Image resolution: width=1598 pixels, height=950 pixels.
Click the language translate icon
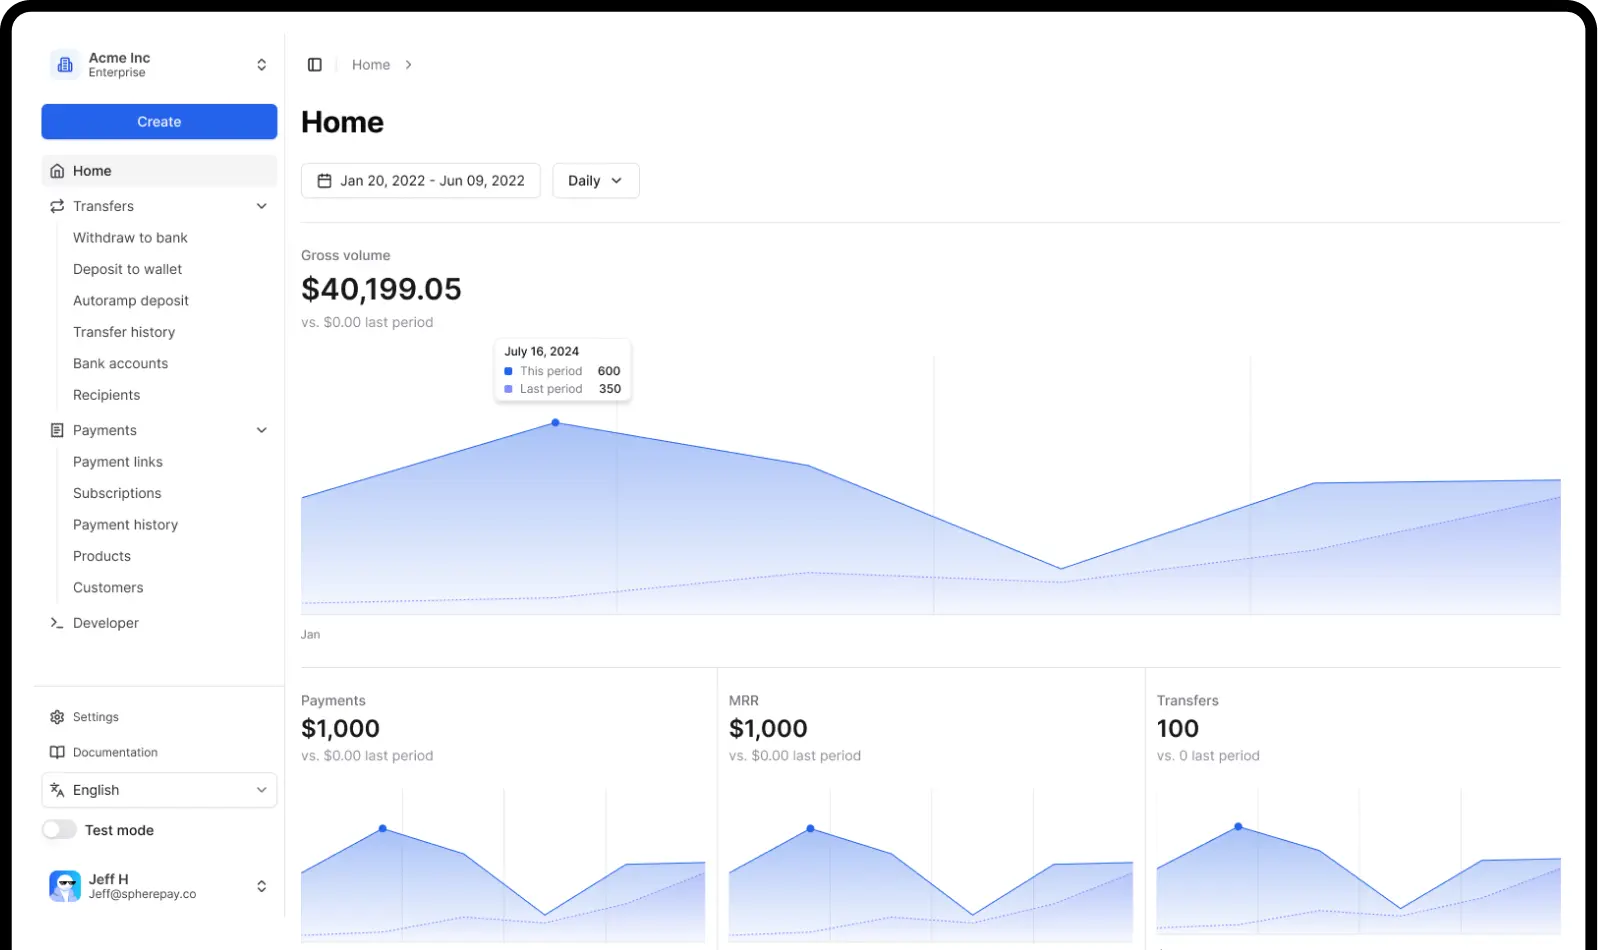tap(58, 790)
